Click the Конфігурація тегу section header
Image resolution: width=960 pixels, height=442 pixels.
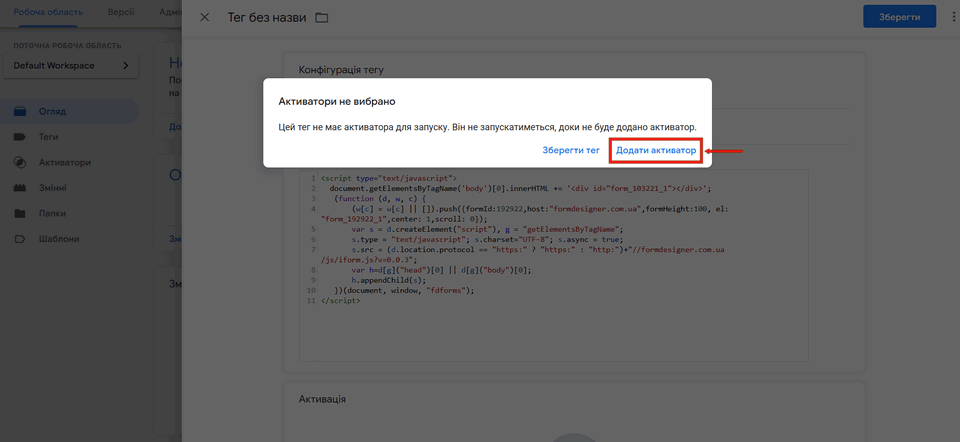[x=341, y=70]
